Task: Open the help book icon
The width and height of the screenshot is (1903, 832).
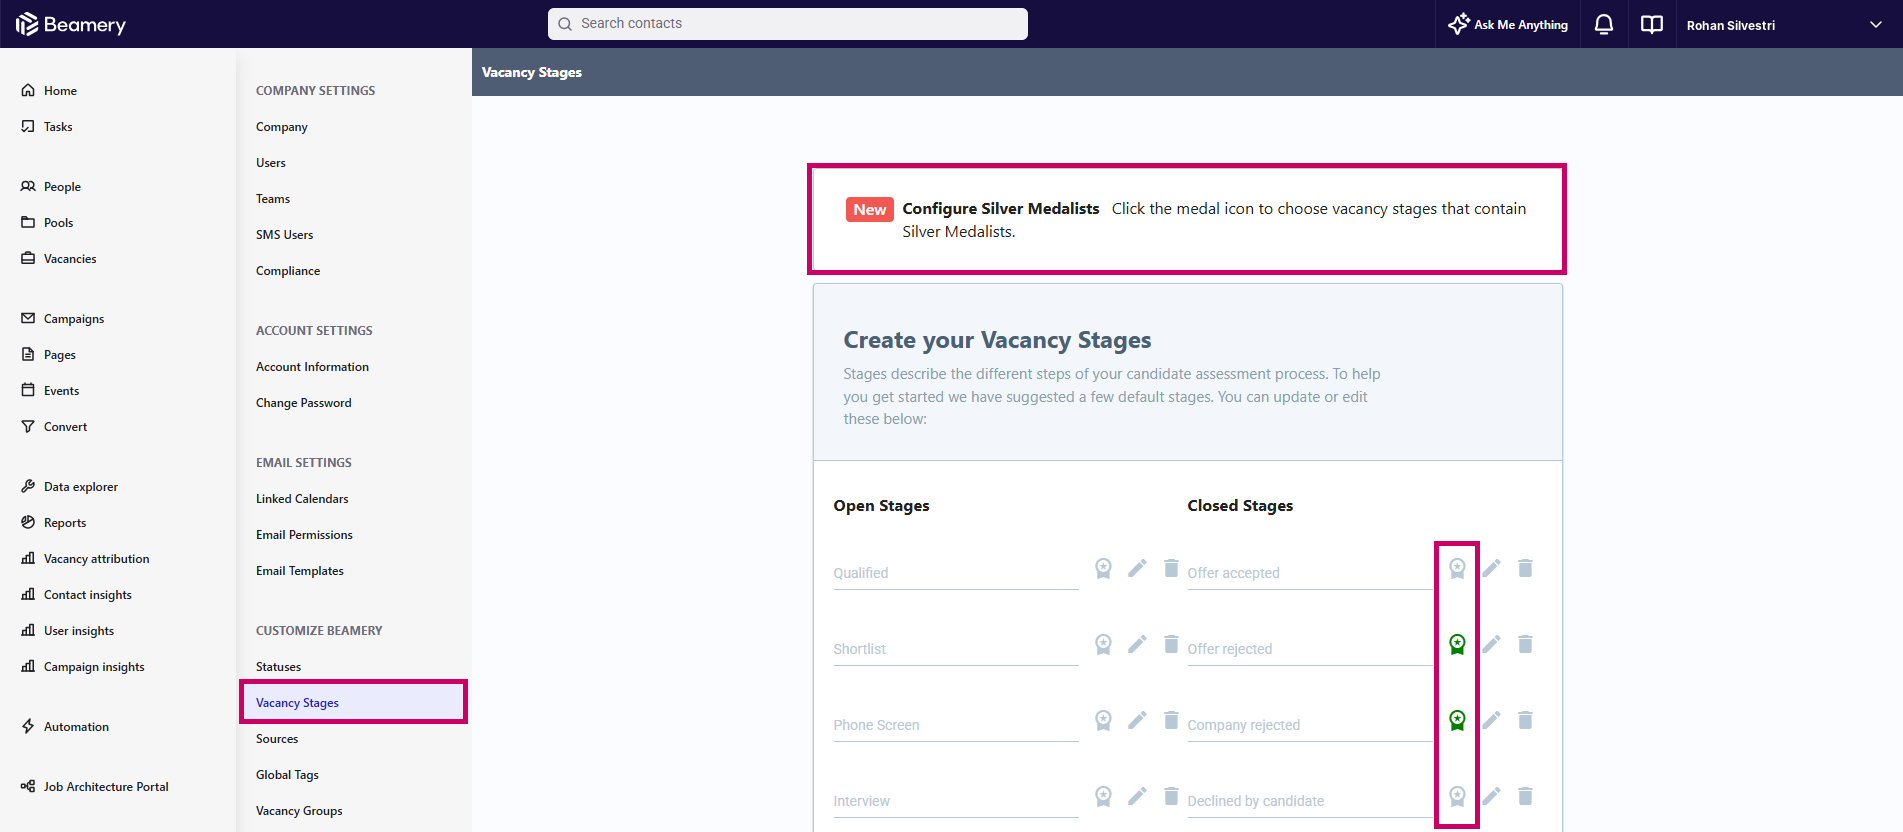Action: 1652,24
